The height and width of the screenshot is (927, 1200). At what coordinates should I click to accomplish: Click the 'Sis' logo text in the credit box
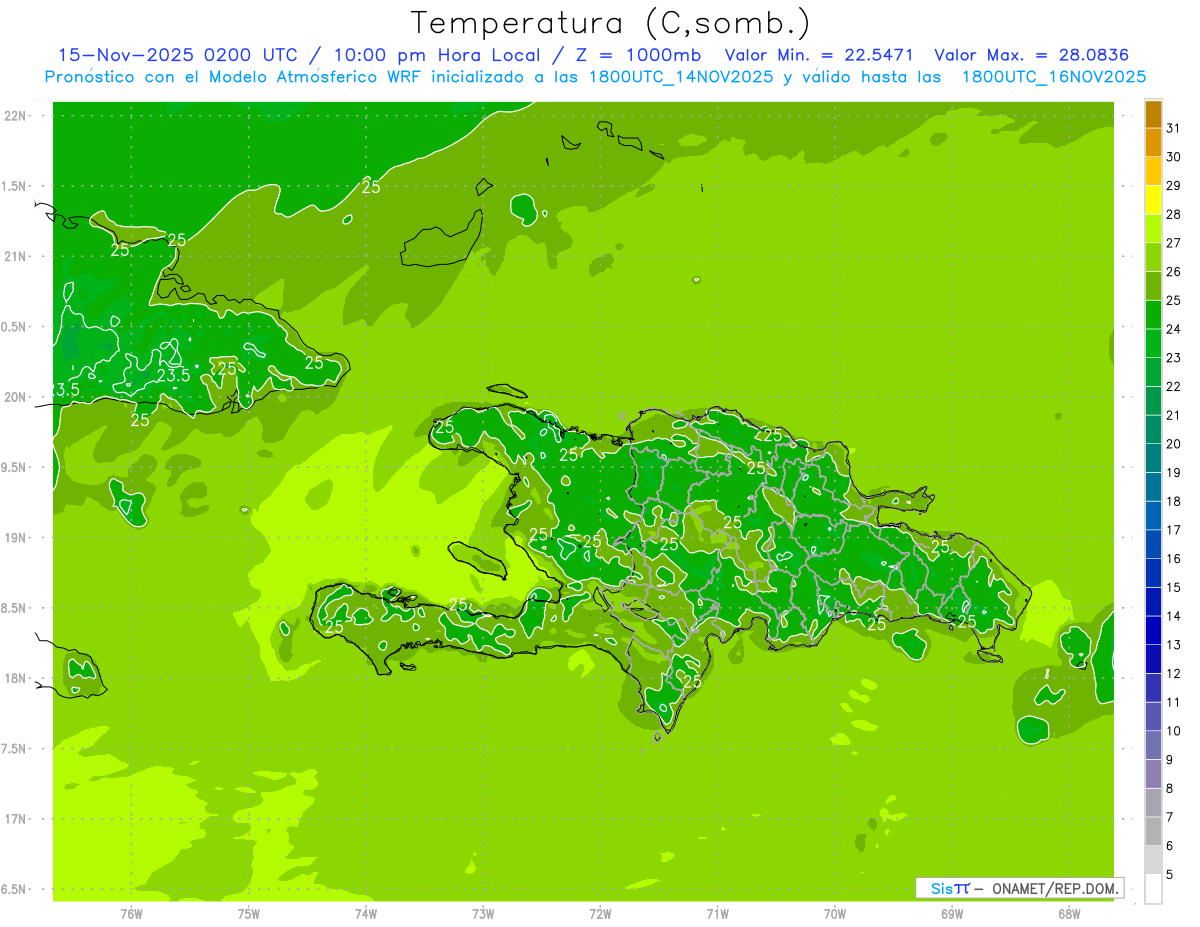click(x=942, y=888)
